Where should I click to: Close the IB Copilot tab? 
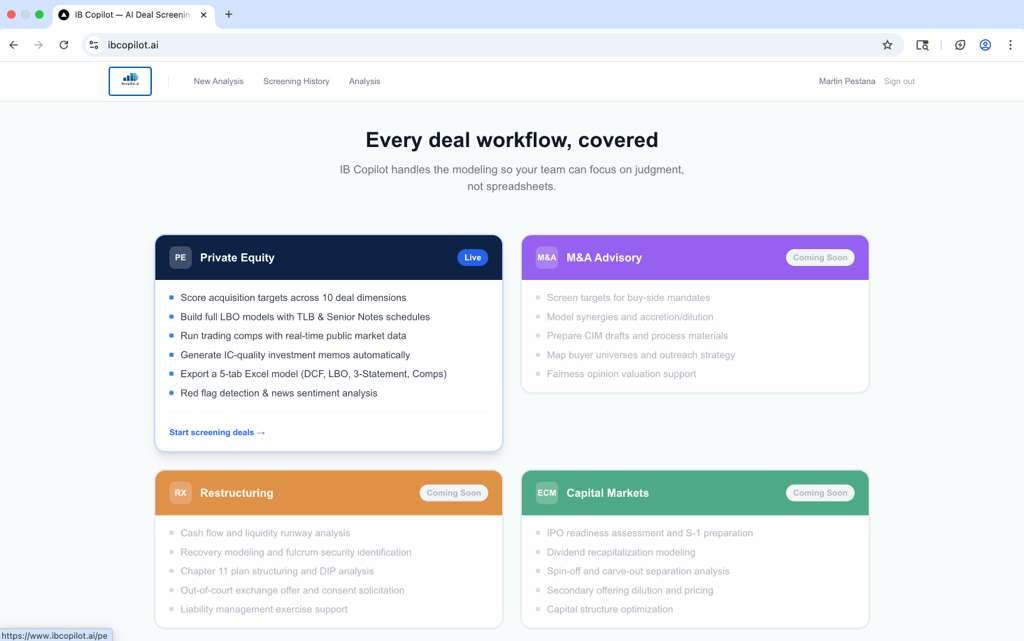pyautogui.click(x=203, y=14)
